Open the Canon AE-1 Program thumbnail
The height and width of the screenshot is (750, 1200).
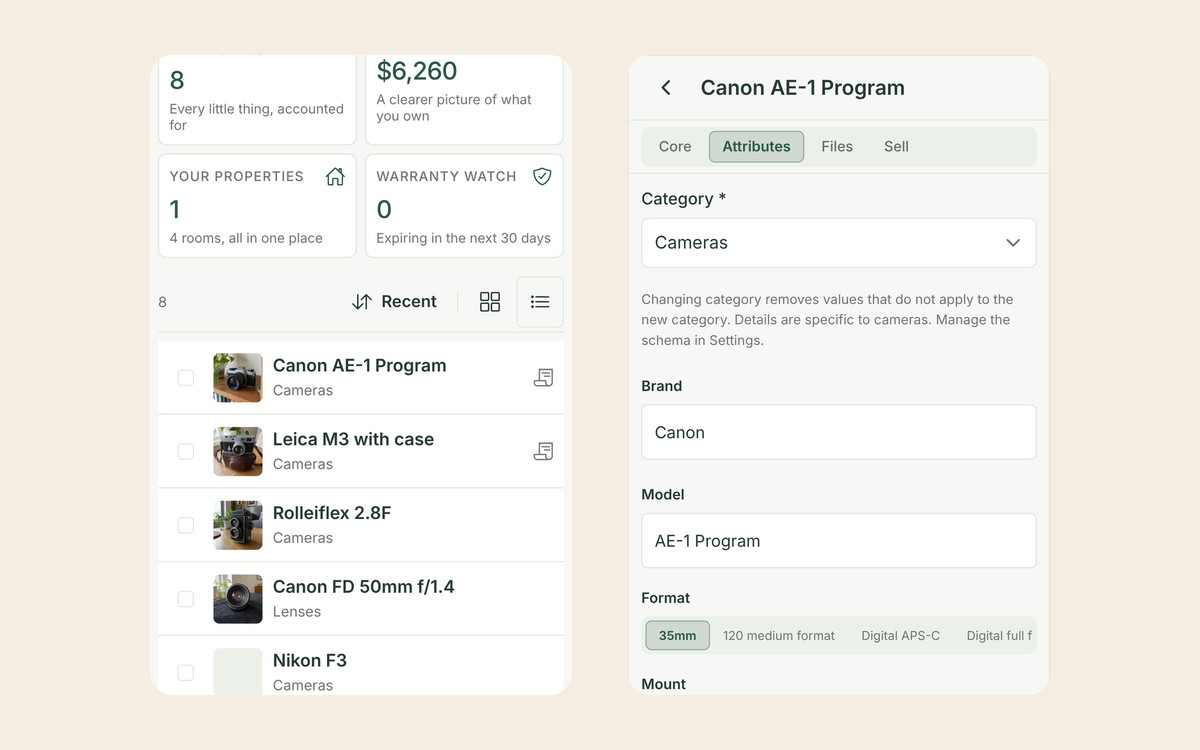tap(238, 378)
